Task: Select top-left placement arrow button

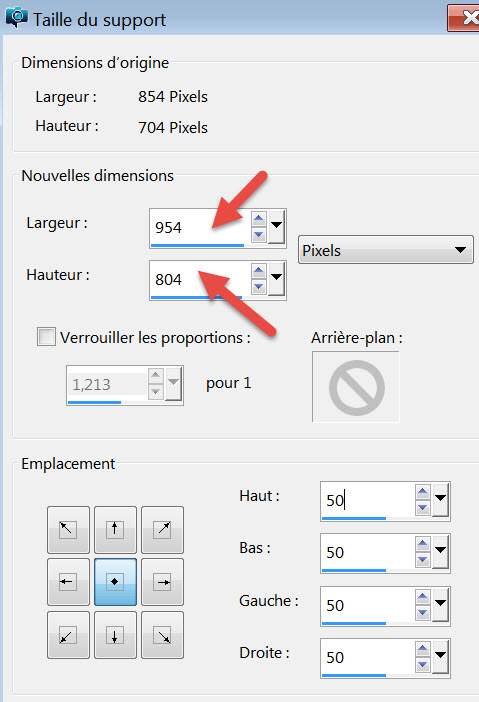Action: (x=68, y=530)
